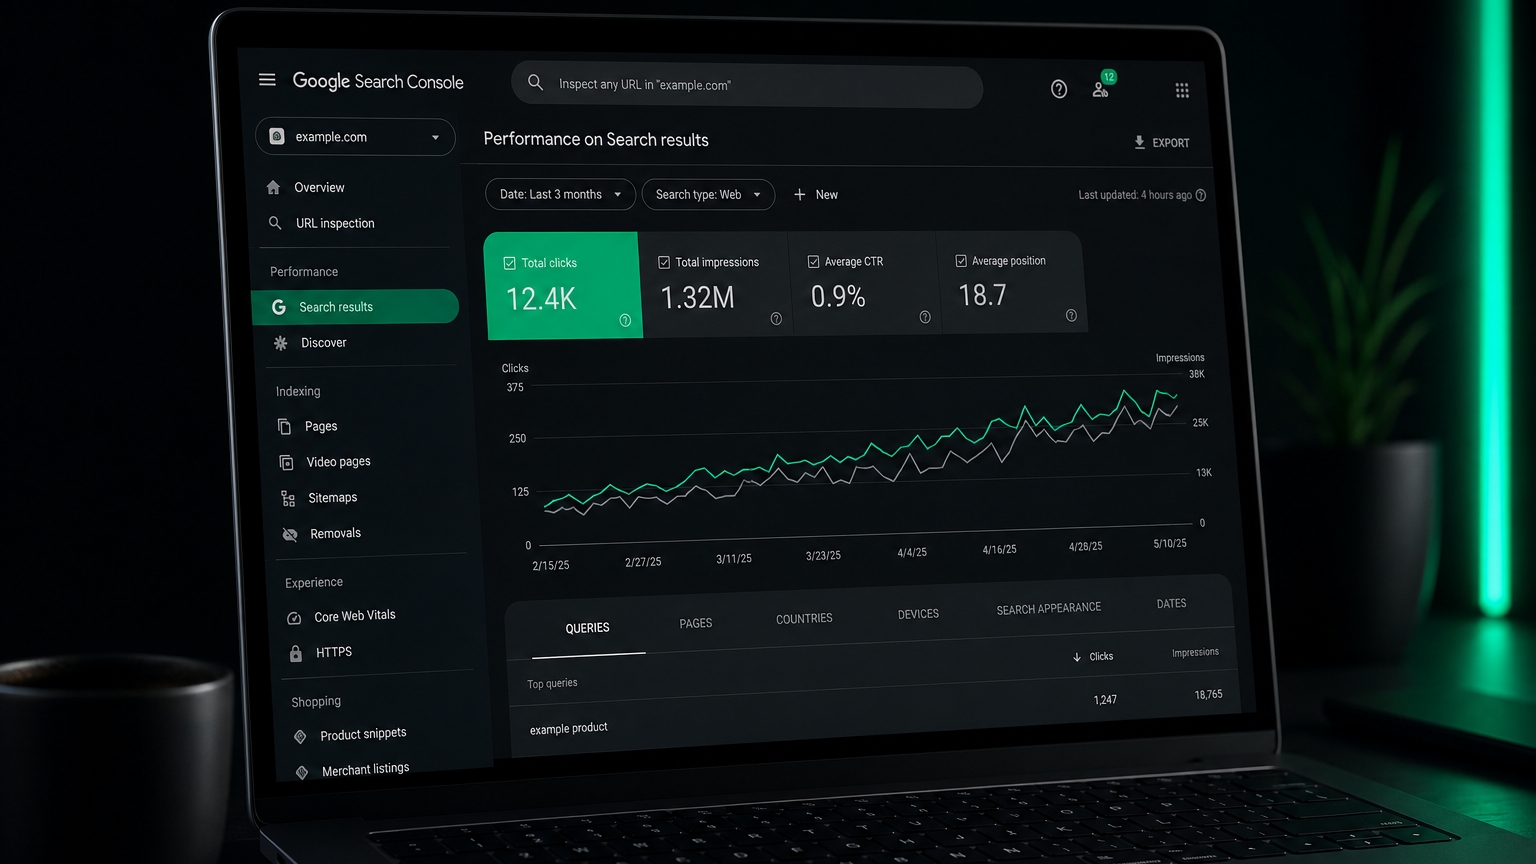
Task: Click the plus icon for New filter
Action: click(800, 195)
